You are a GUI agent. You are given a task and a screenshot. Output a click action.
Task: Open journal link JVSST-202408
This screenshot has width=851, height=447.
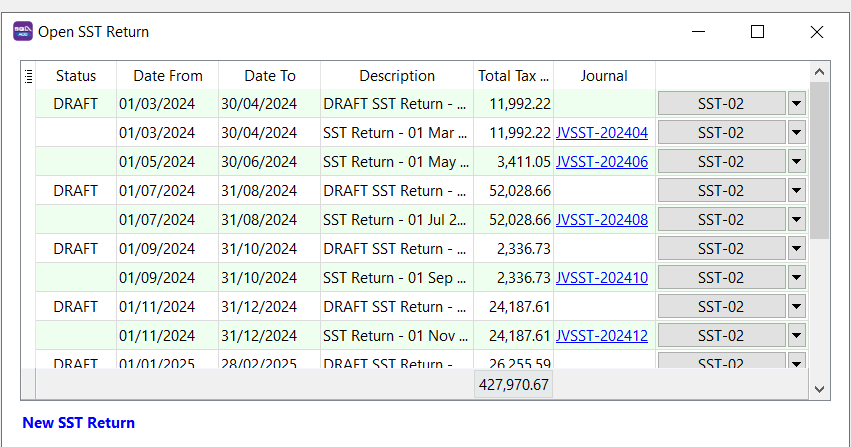click(x=601, y=220)
